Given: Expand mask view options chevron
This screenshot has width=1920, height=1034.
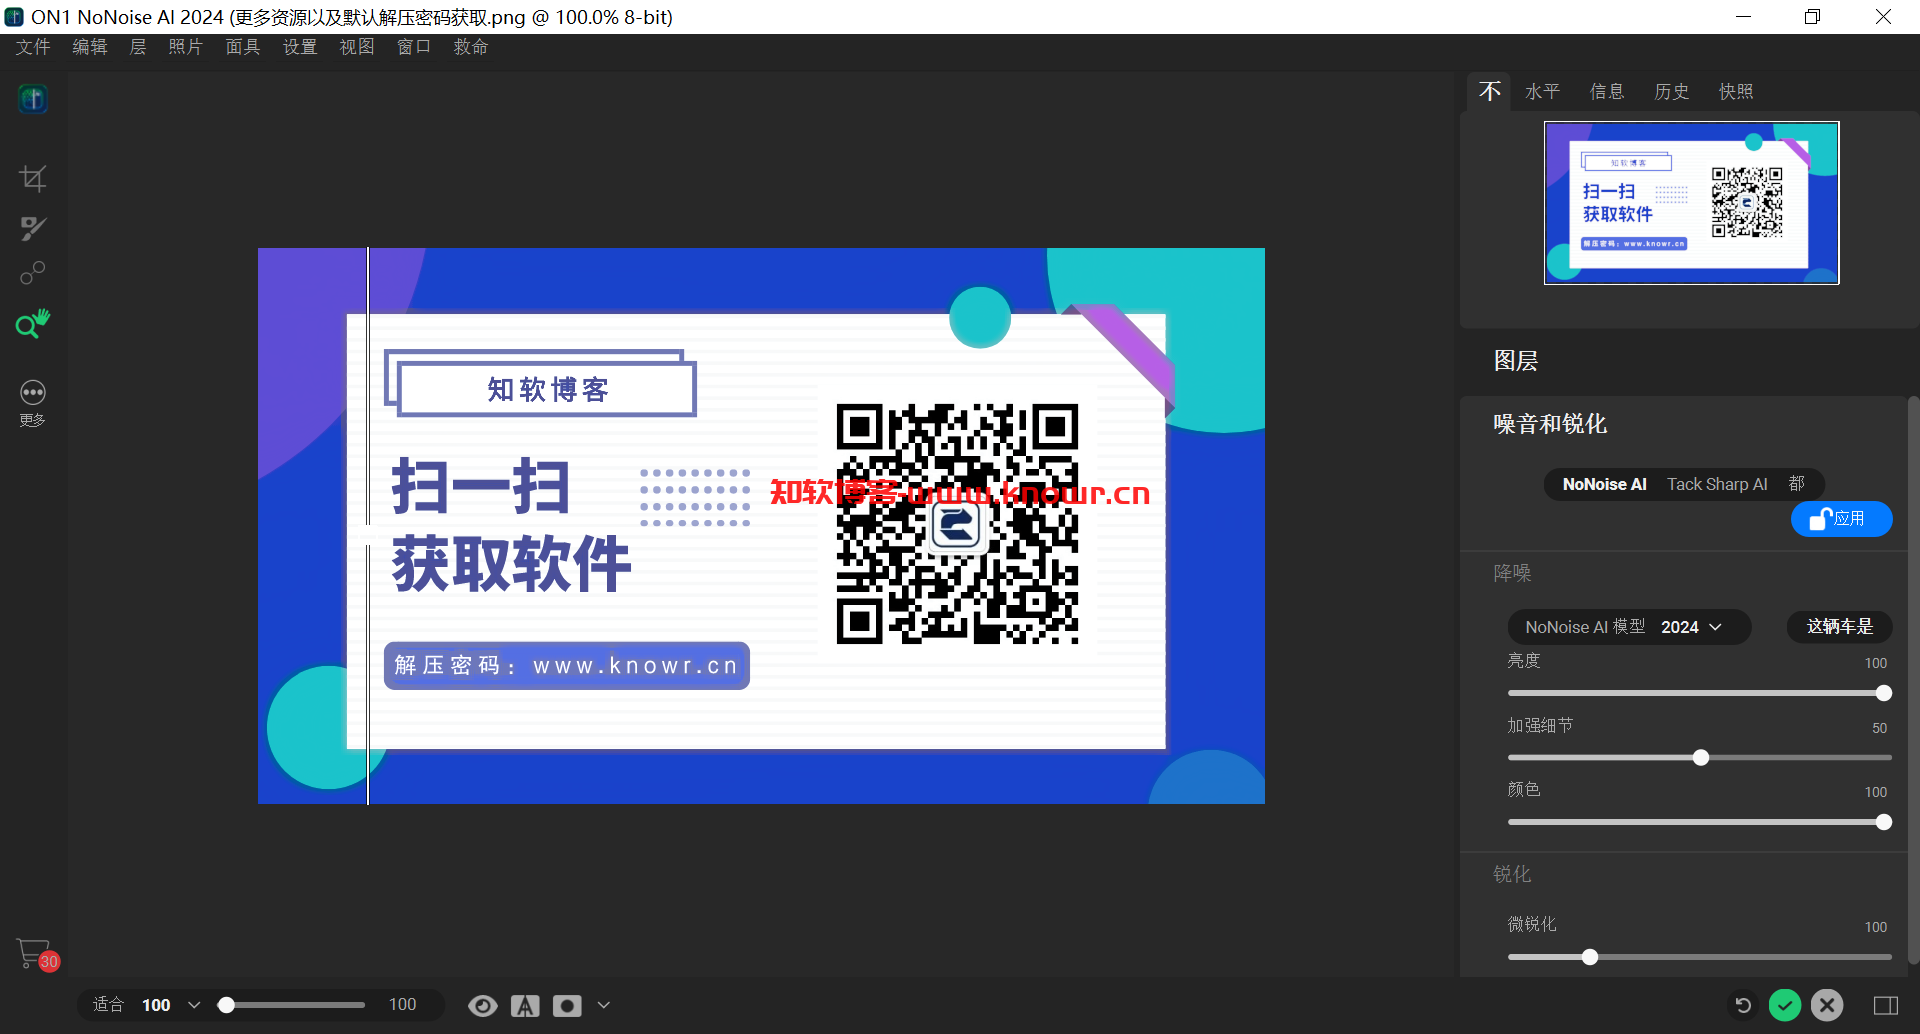Looking at the screenshot, I should click(x=603, y=1006).
